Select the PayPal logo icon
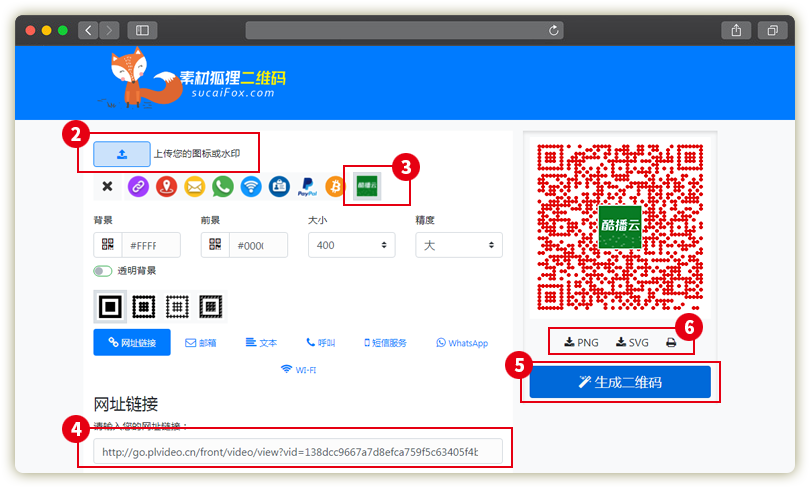810x488 pixels. (x=307, y=186)
